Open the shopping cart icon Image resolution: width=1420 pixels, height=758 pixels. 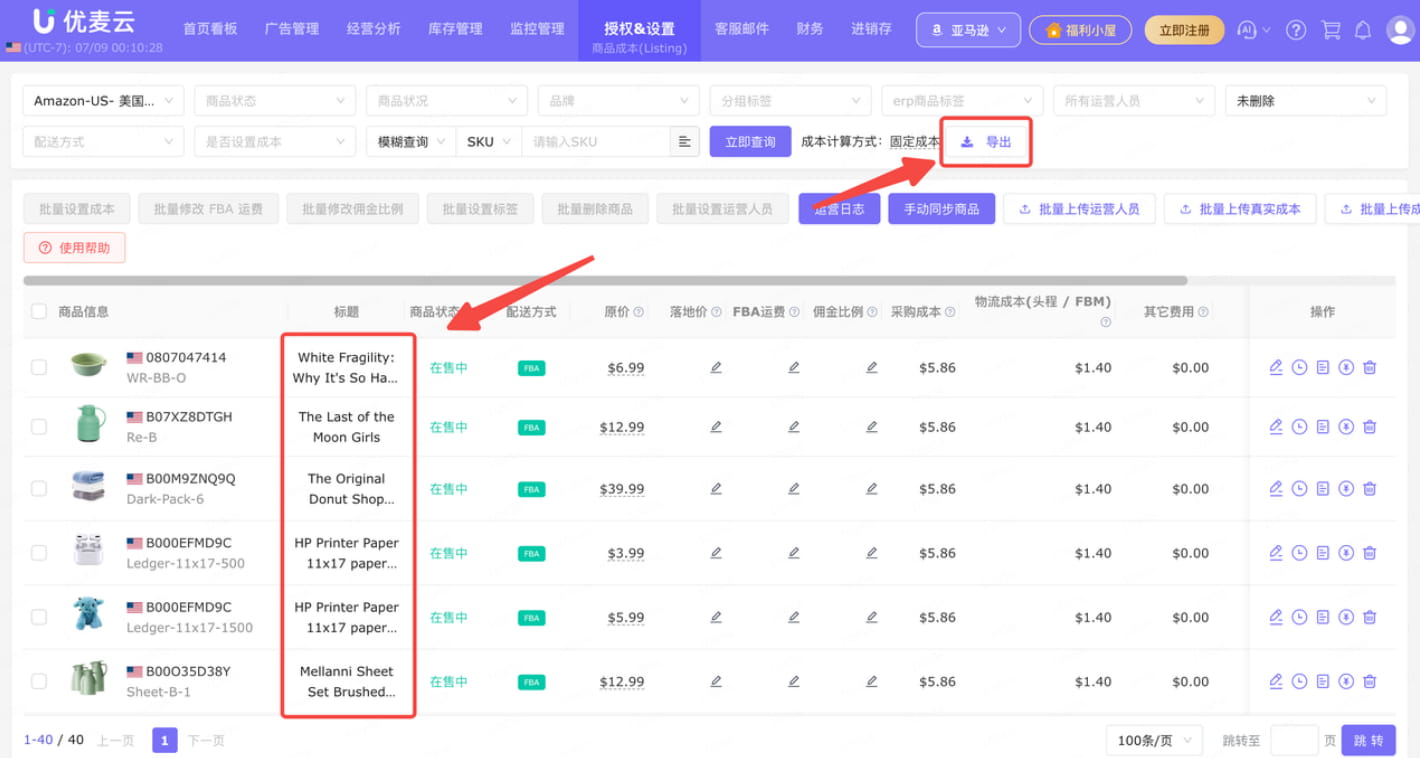(x=1330, y=30)
